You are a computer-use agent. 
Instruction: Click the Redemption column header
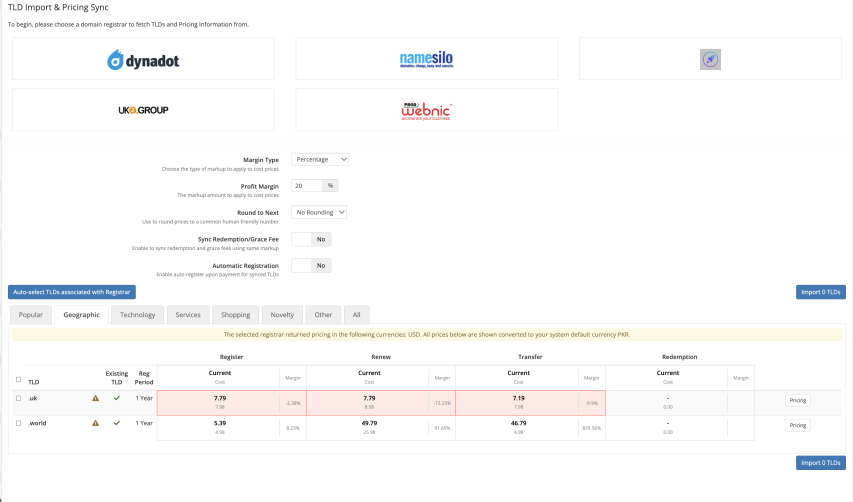(x=679, y=357)
